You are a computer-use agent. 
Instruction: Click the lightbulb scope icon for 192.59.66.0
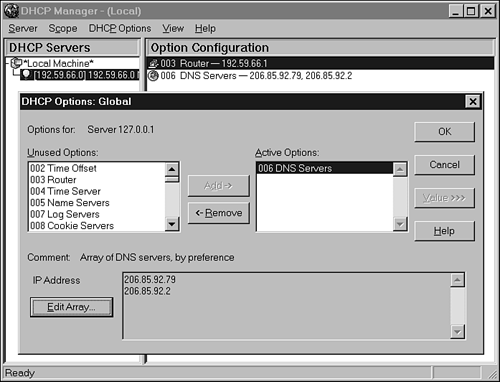26,75
